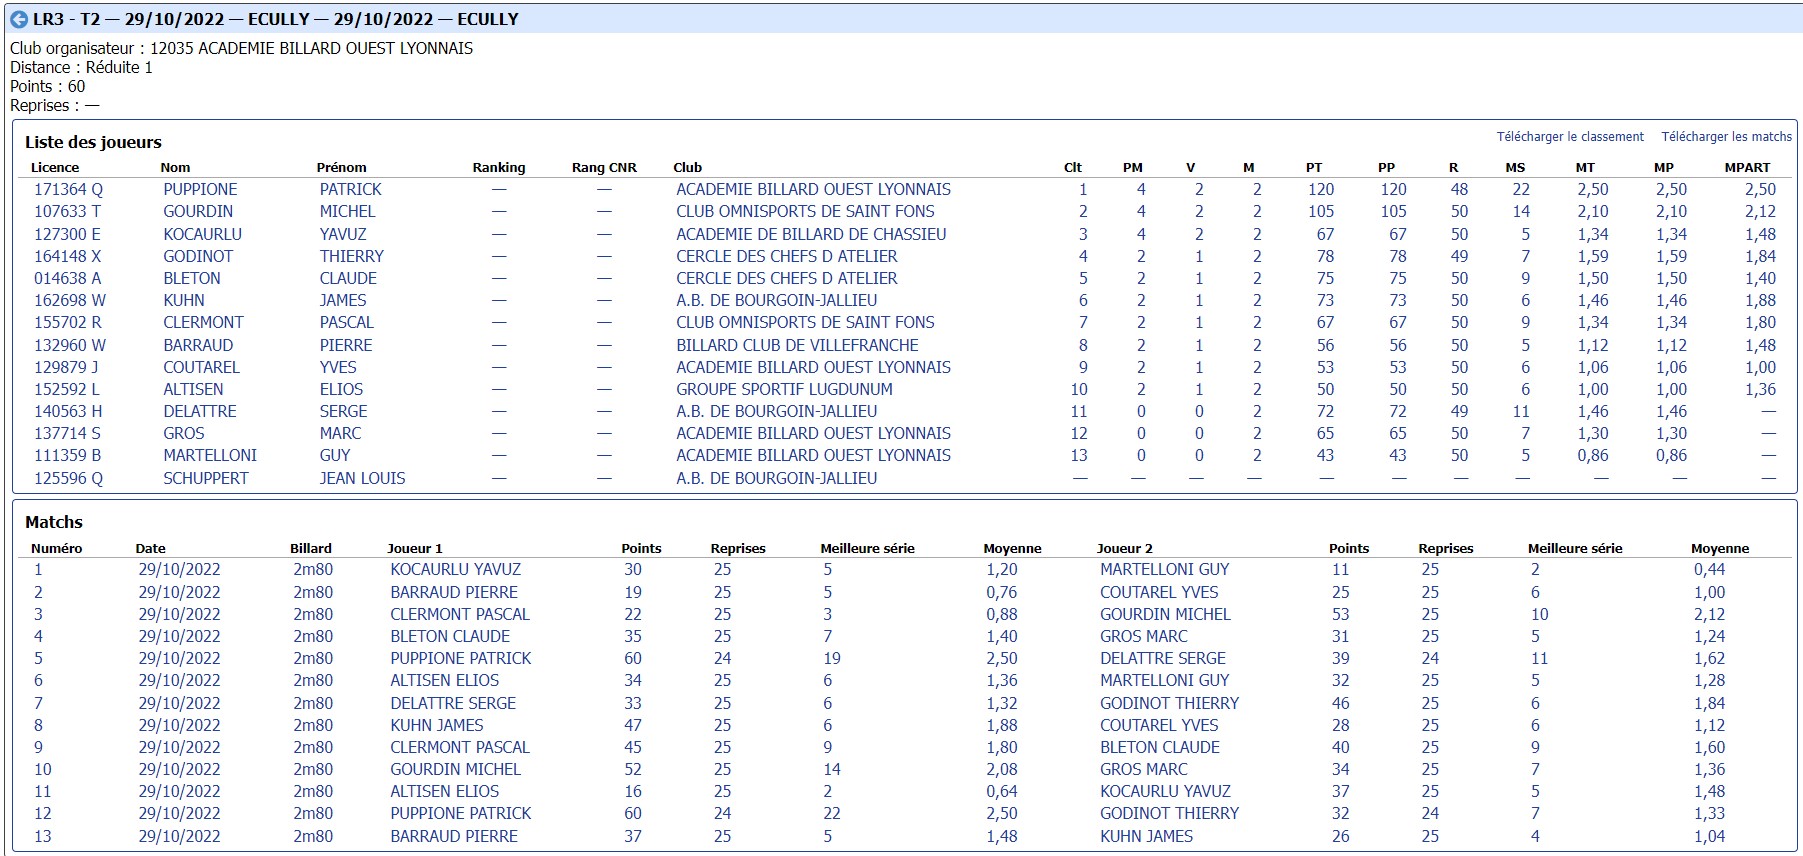Image resolution: width=1803 pixels, height=856 pixels.
Task: Click BLETON CLAUDE in match 4
Action: tap(450, 636)
